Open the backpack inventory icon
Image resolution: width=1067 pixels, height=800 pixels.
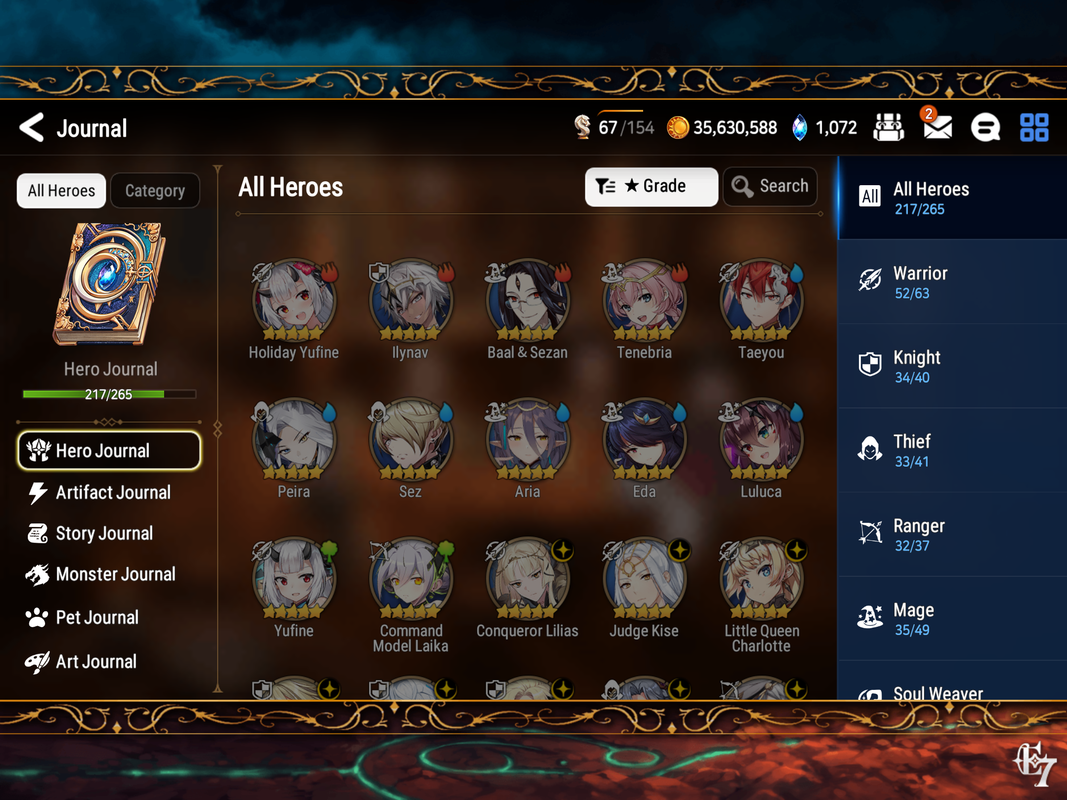click(x=889, y=127)
